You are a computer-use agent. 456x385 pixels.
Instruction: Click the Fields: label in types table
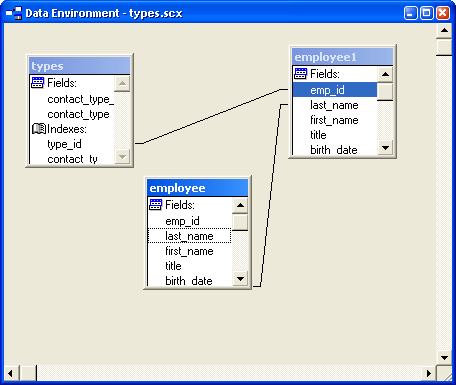62,83
